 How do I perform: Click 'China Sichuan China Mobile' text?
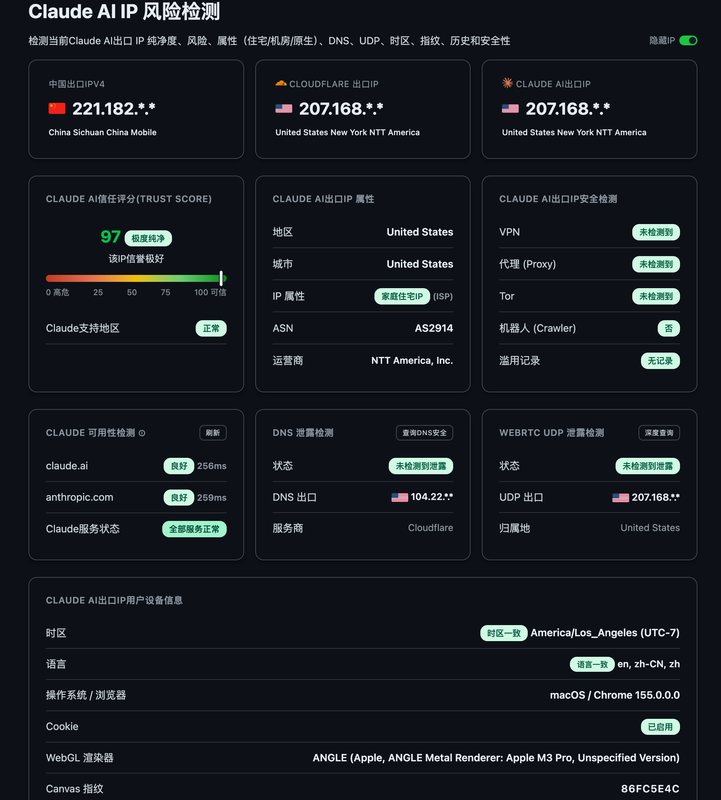tap(103, 132)
